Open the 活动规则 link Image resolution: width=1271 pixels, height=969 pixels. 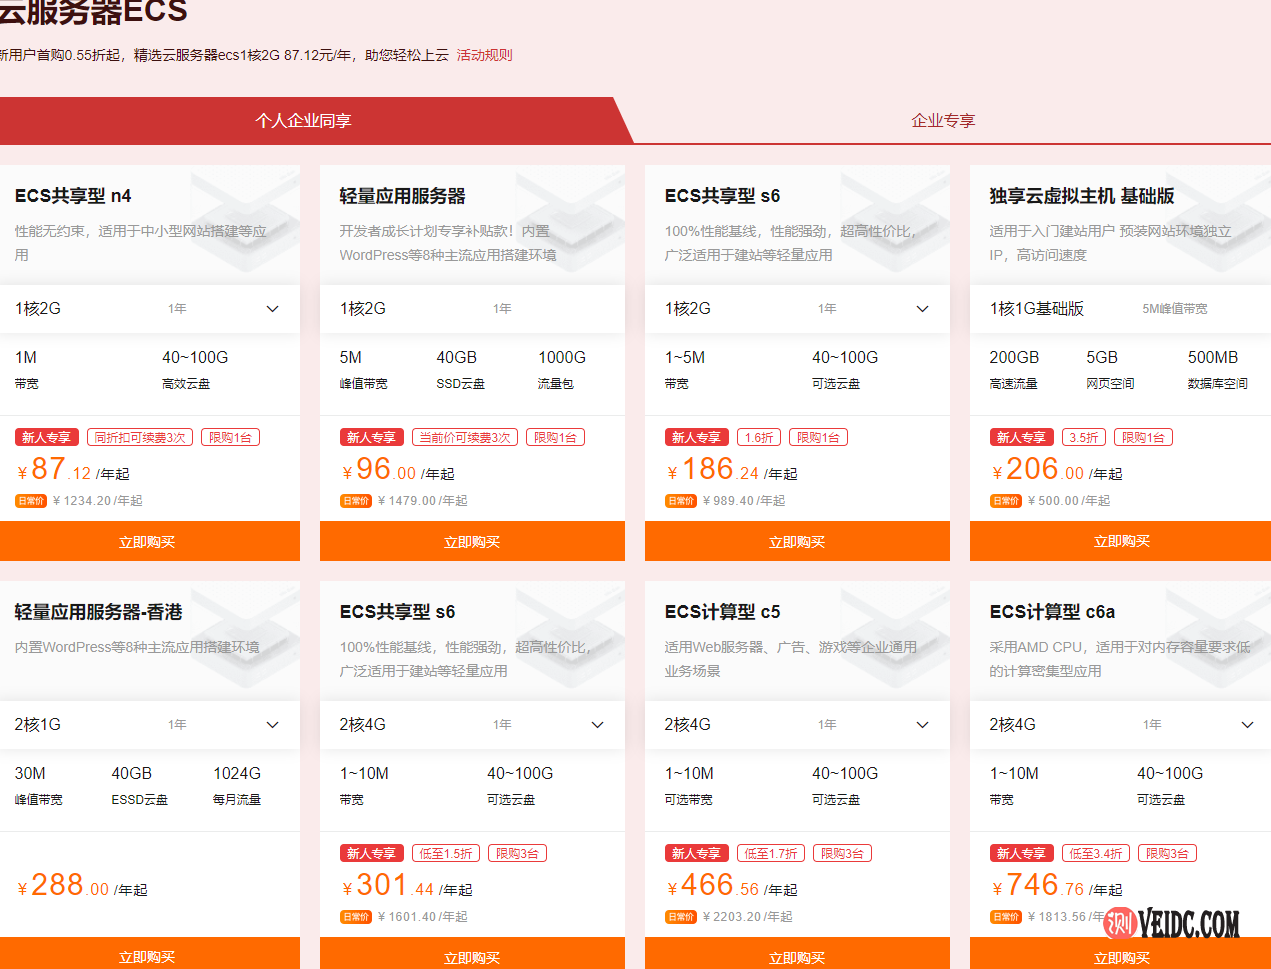[484, 55]
